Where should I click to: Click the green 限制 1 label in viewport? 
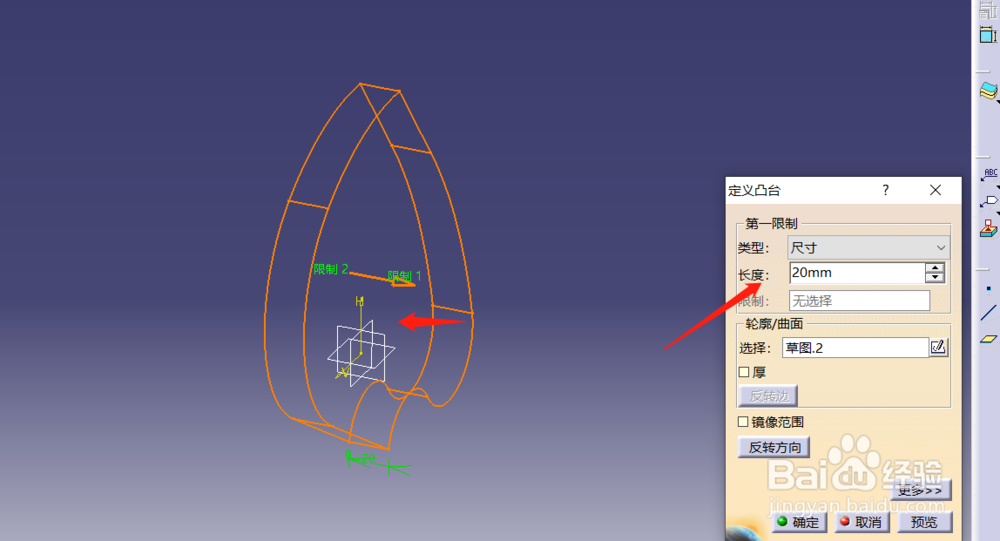(404, 276)
